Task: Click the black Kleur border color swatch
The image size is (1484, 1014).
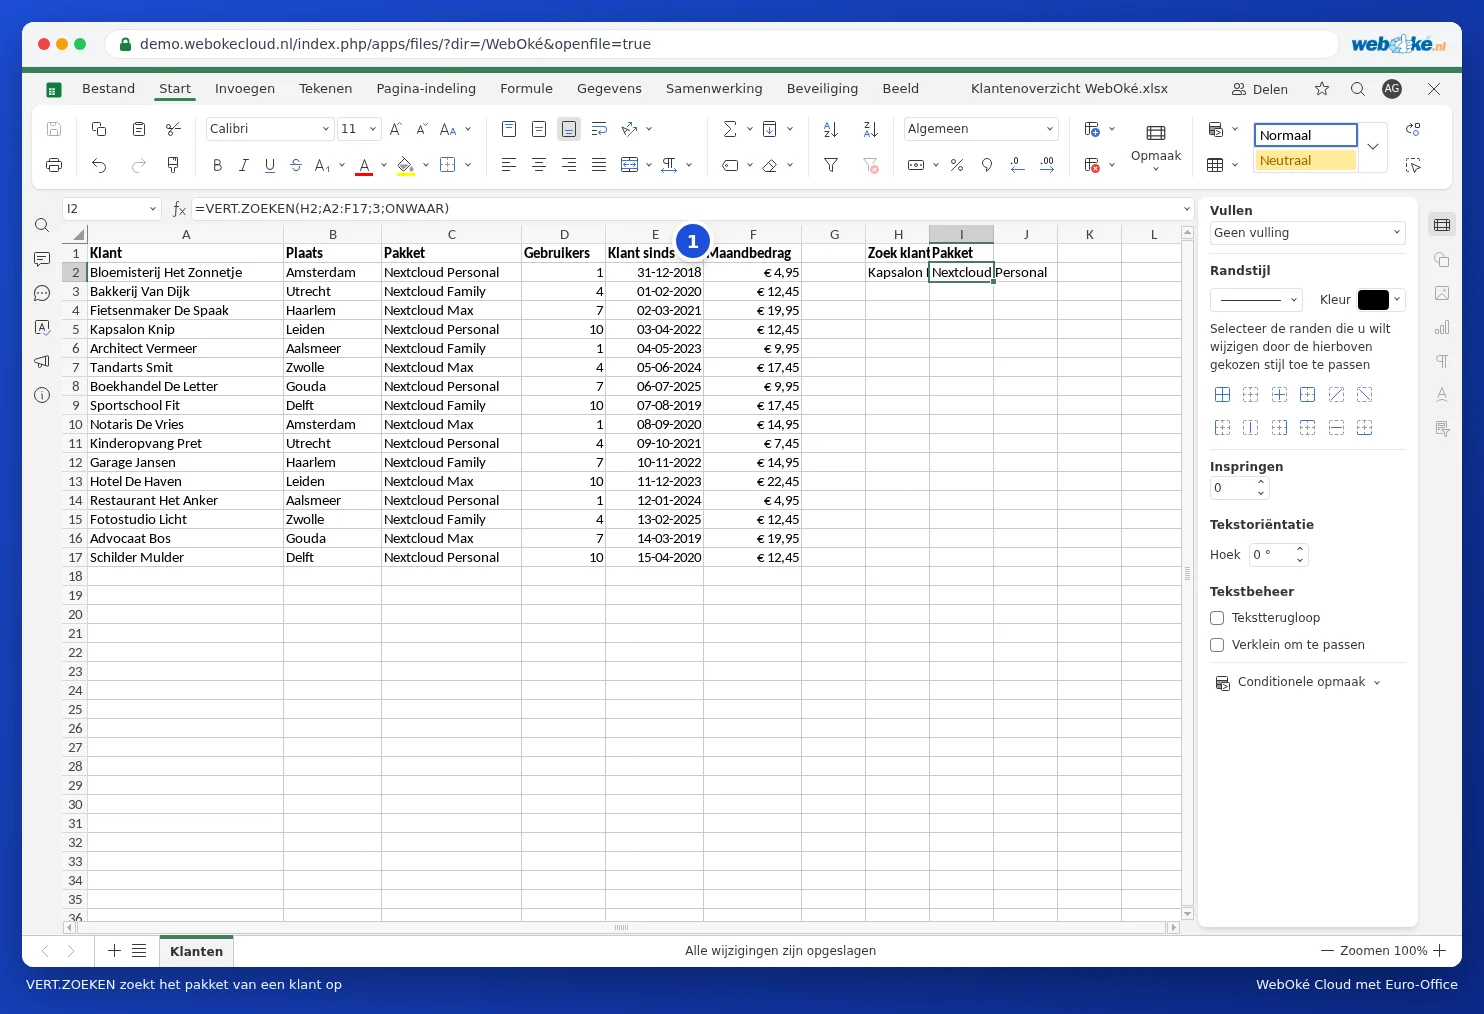Action: tap(1373, 300)
